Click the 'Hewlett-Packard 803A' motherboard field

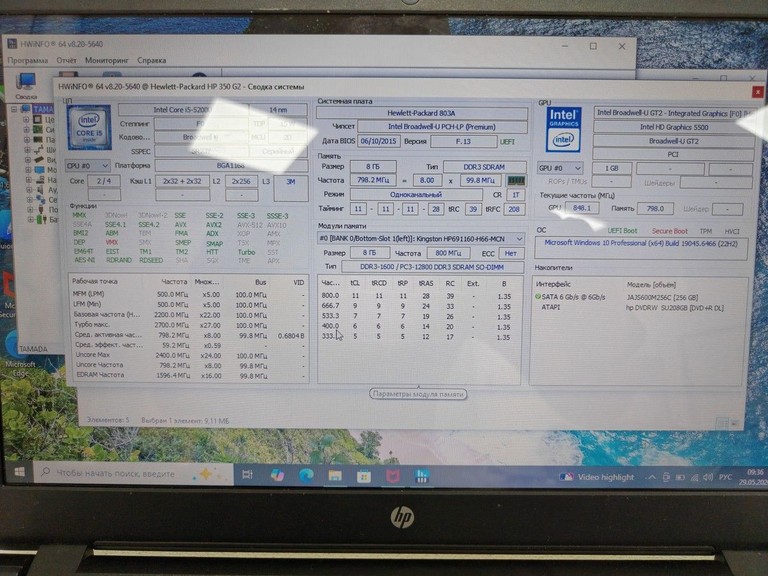pos(422,113)
